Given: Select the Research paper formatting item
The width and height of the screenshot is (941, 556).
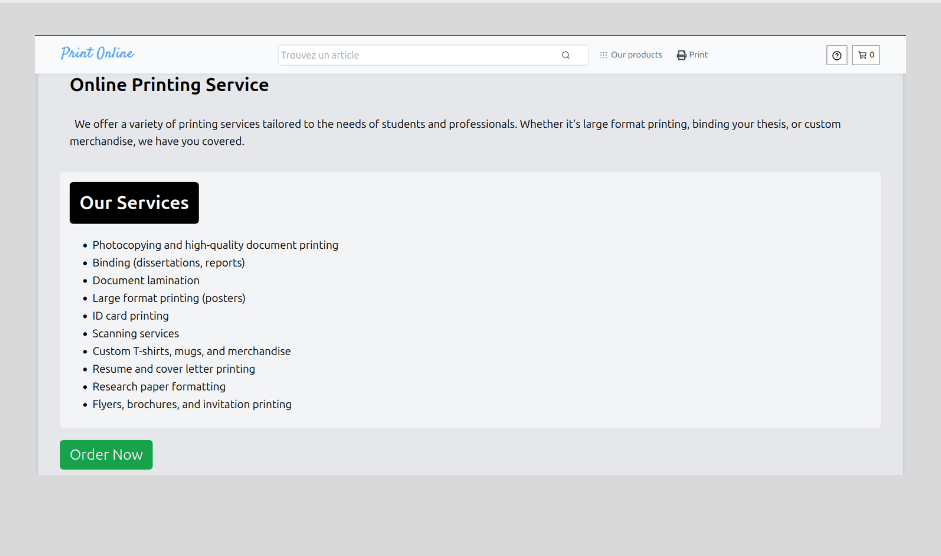Looking at the screenshot, I should (159, 387).
